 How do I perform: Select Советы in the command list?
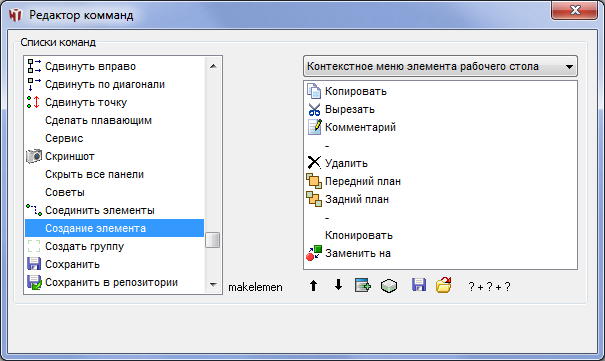pyautogui.click(x=65, y=192)
